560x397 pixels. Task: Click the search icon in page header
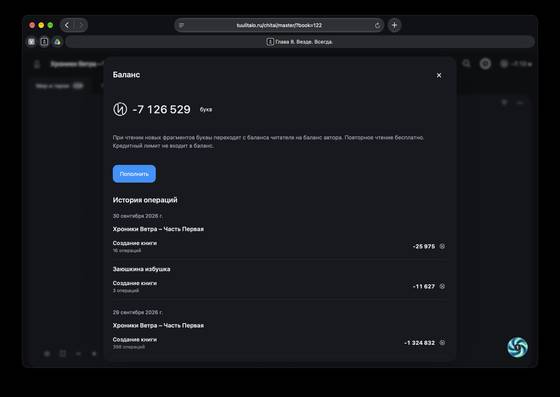click(466, 64)
